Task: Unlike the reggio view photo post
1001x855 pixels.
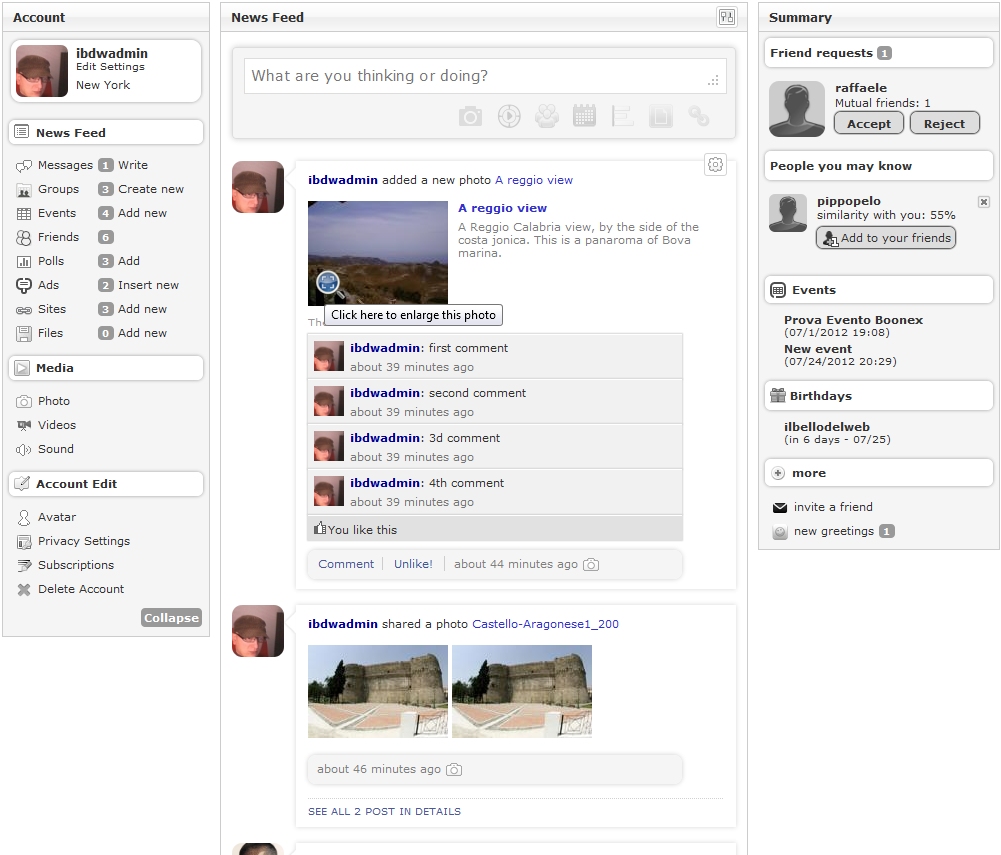Action: (x=413, y=564)
